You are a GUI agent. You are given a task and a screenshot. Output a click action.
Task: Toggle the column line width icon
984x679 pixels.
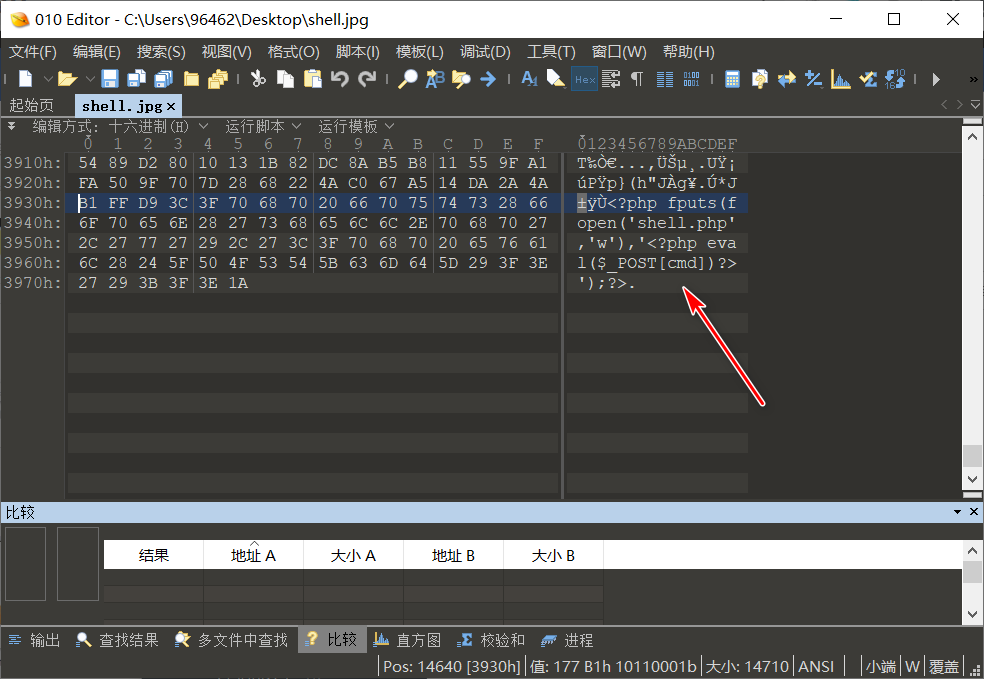665,78
